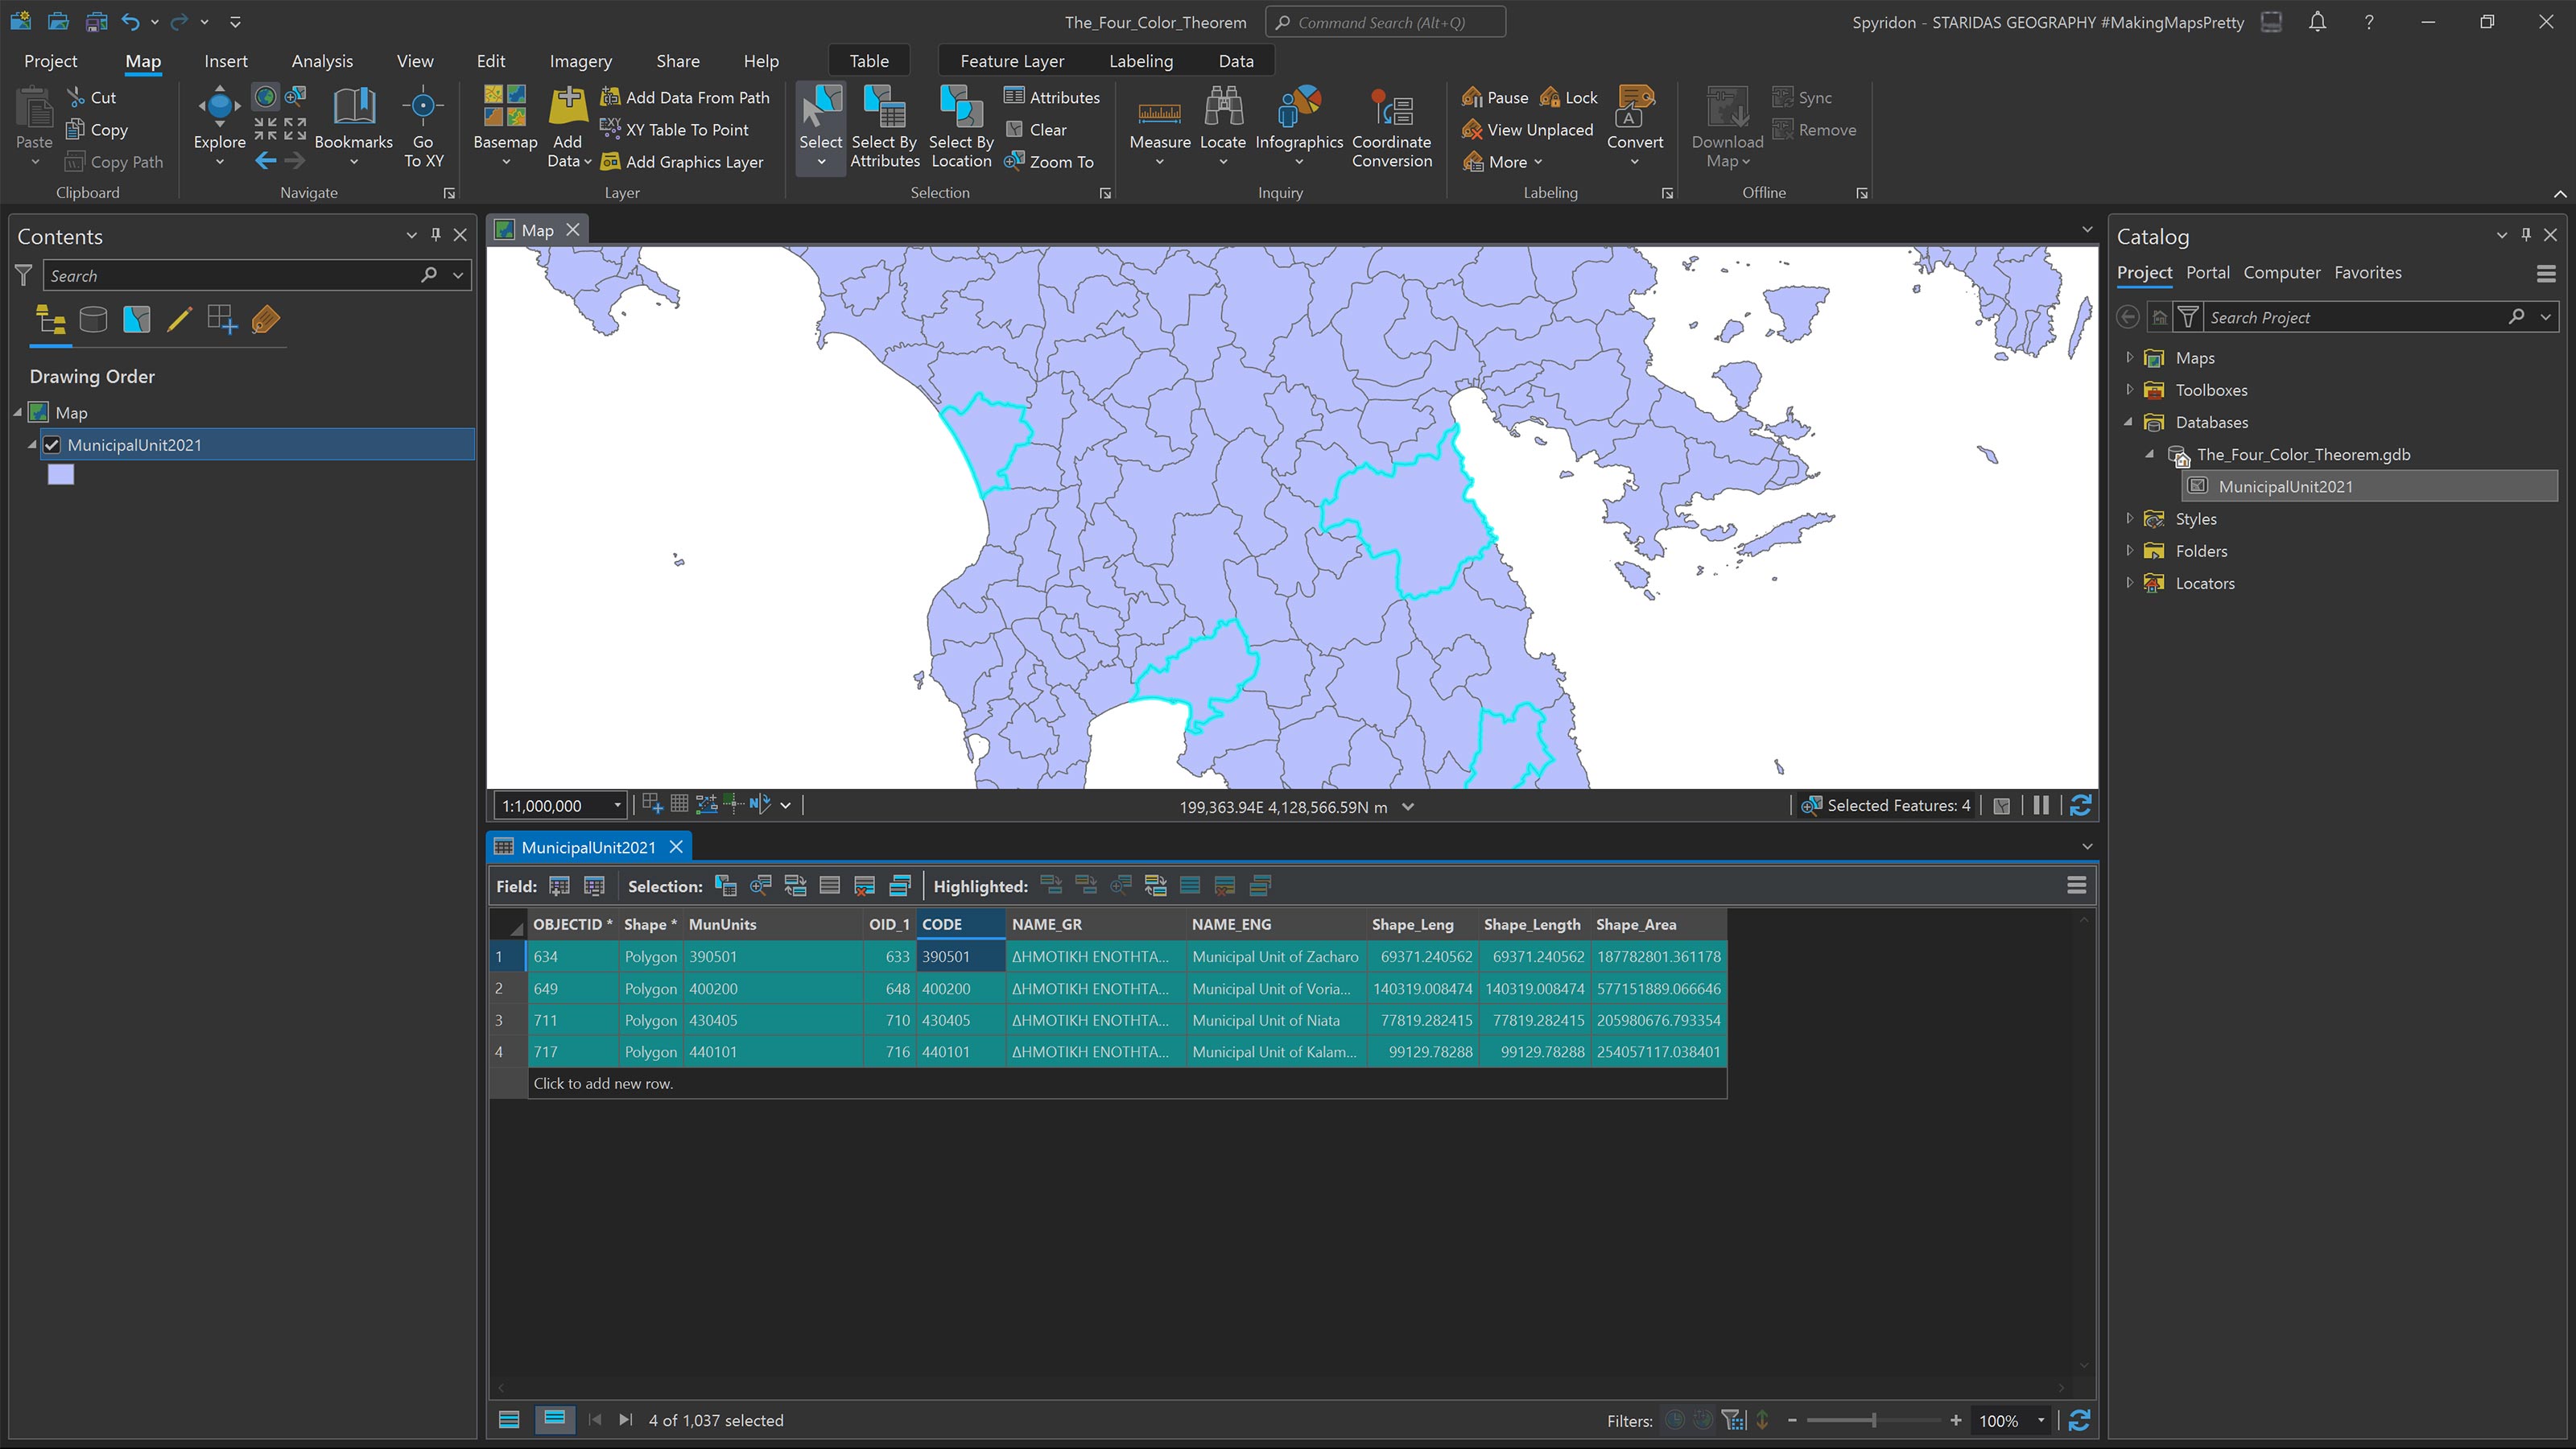Uncheck MunicipalUnit2021 layer visibility

click(x=52, y=445)
